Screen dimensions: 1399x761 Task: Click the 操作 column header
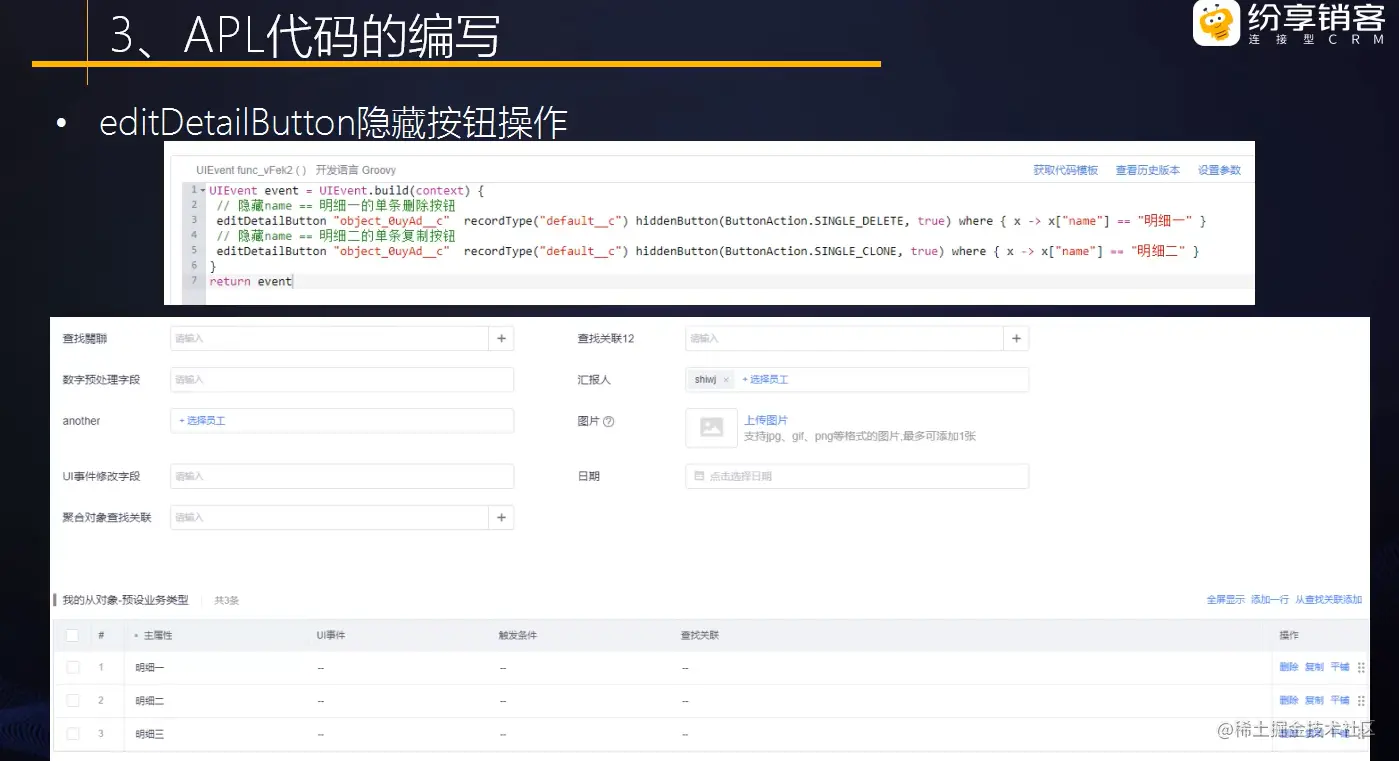tap(1289, 635)
